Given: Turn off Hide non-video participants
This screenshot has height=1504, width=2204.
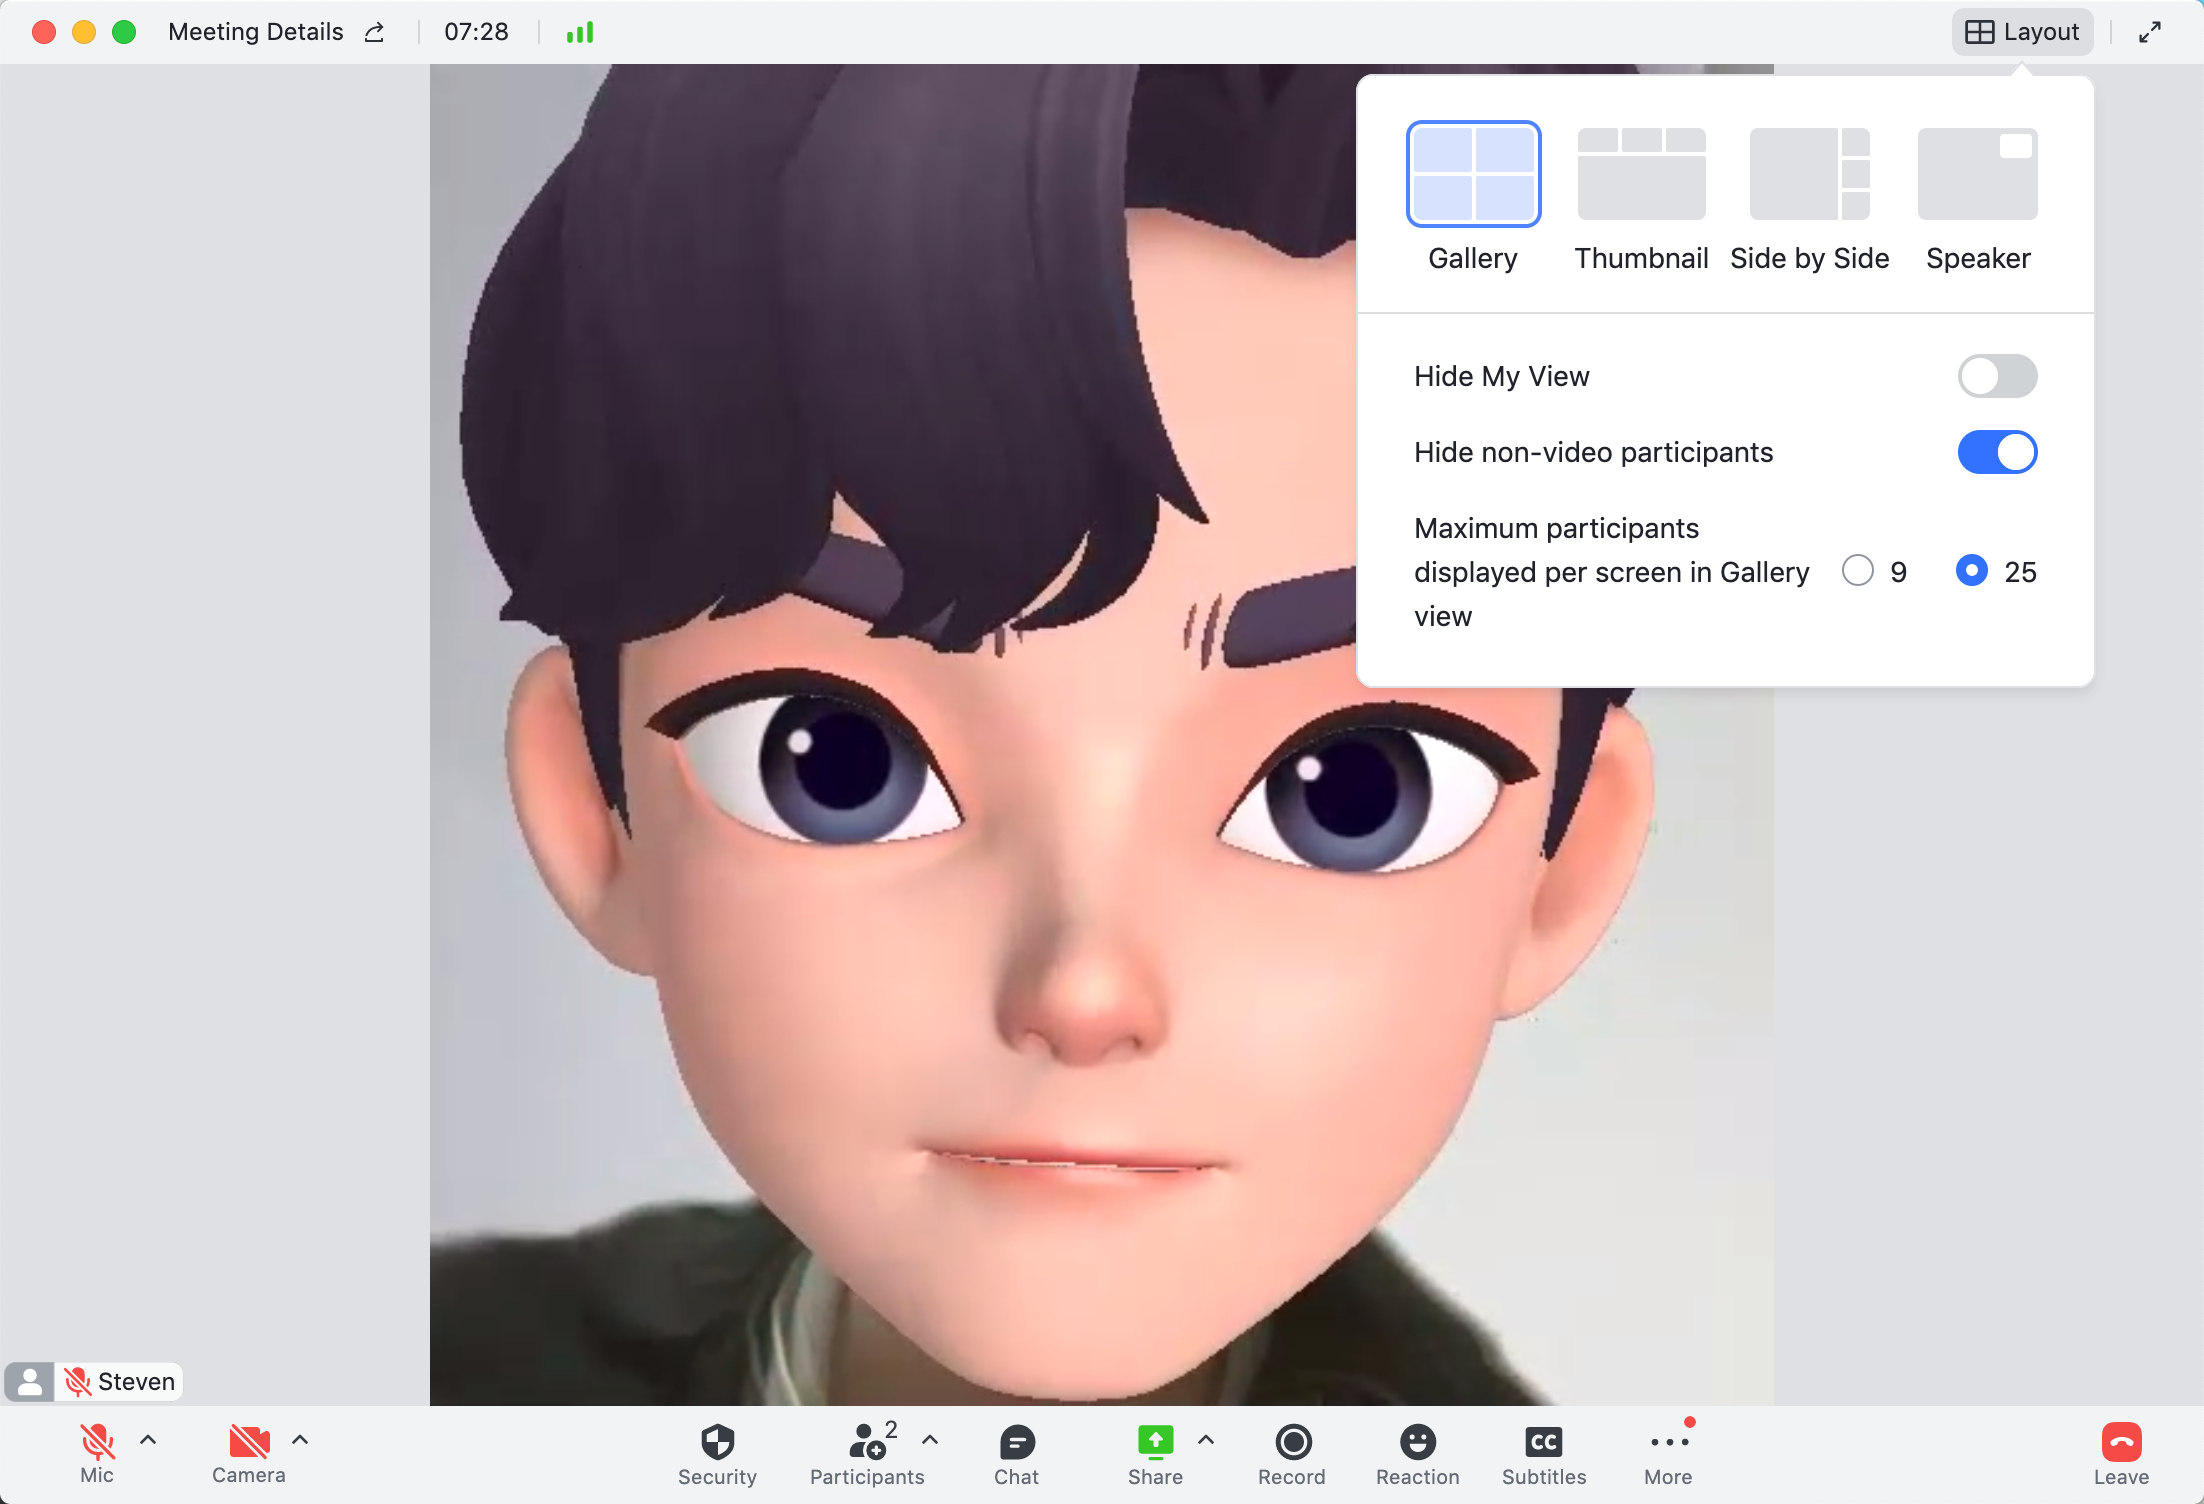Looking at the screenshot, I should pyautogui.click(x=1997, y=452).
